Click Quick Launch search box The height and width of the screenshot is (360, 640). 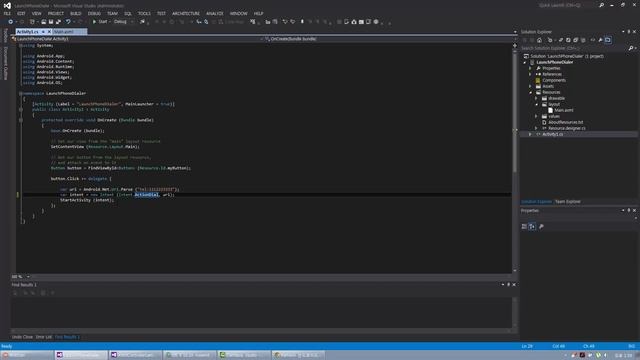pos(567,5)
